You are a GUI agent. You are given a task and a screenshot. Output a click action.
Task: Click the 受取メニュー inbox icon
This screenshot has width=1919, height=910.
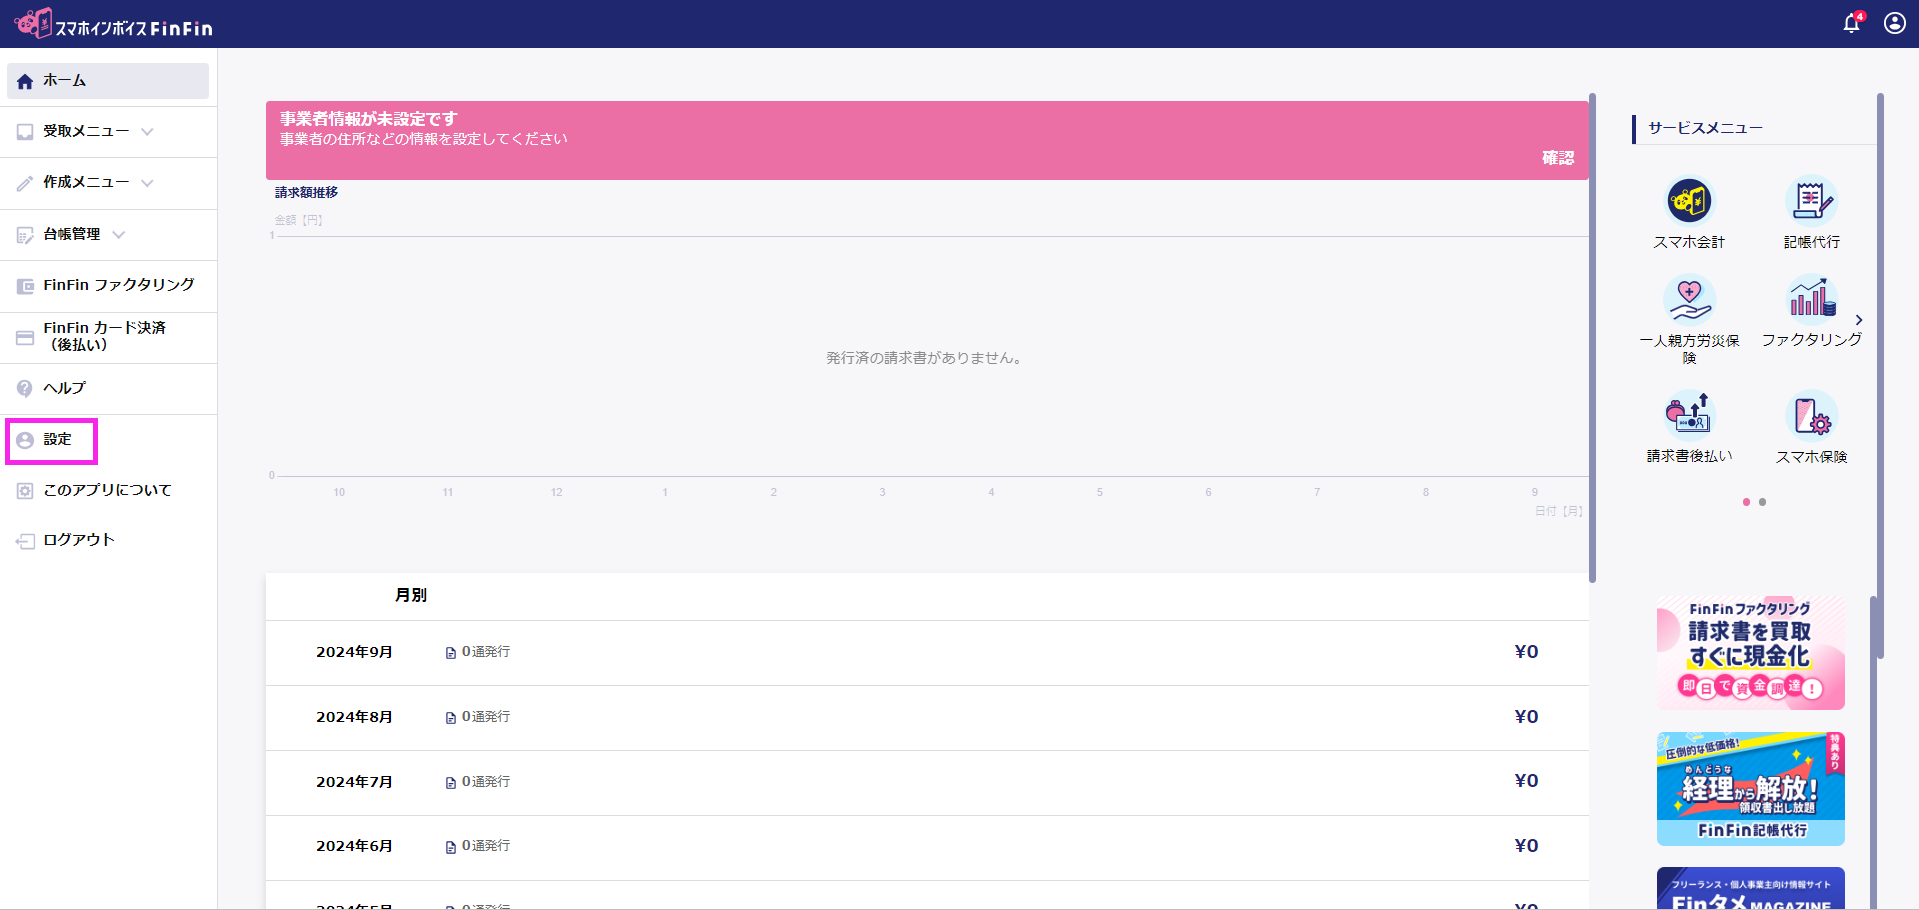point(25,132)
